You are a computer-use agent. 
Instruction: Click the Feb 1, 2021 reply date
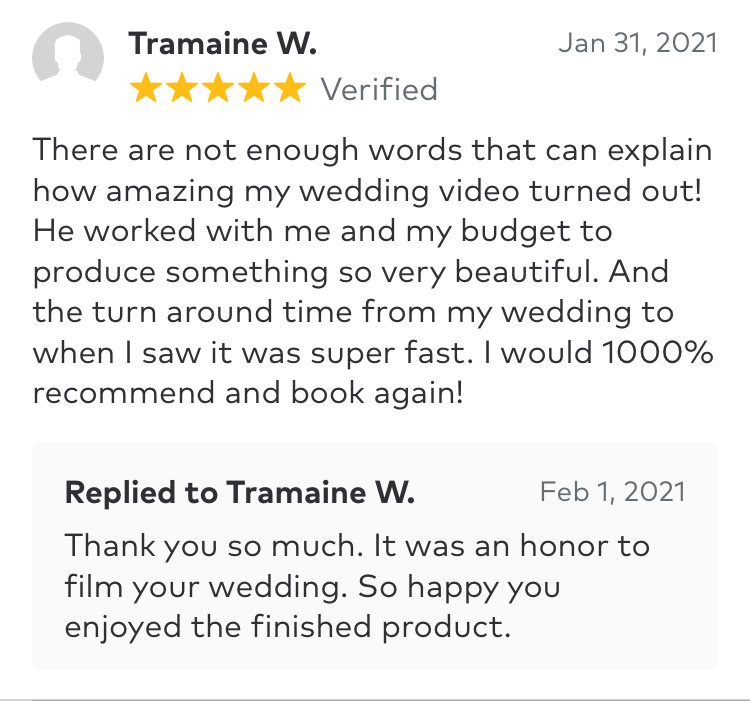pyautogui.click(x=612, y=492)
